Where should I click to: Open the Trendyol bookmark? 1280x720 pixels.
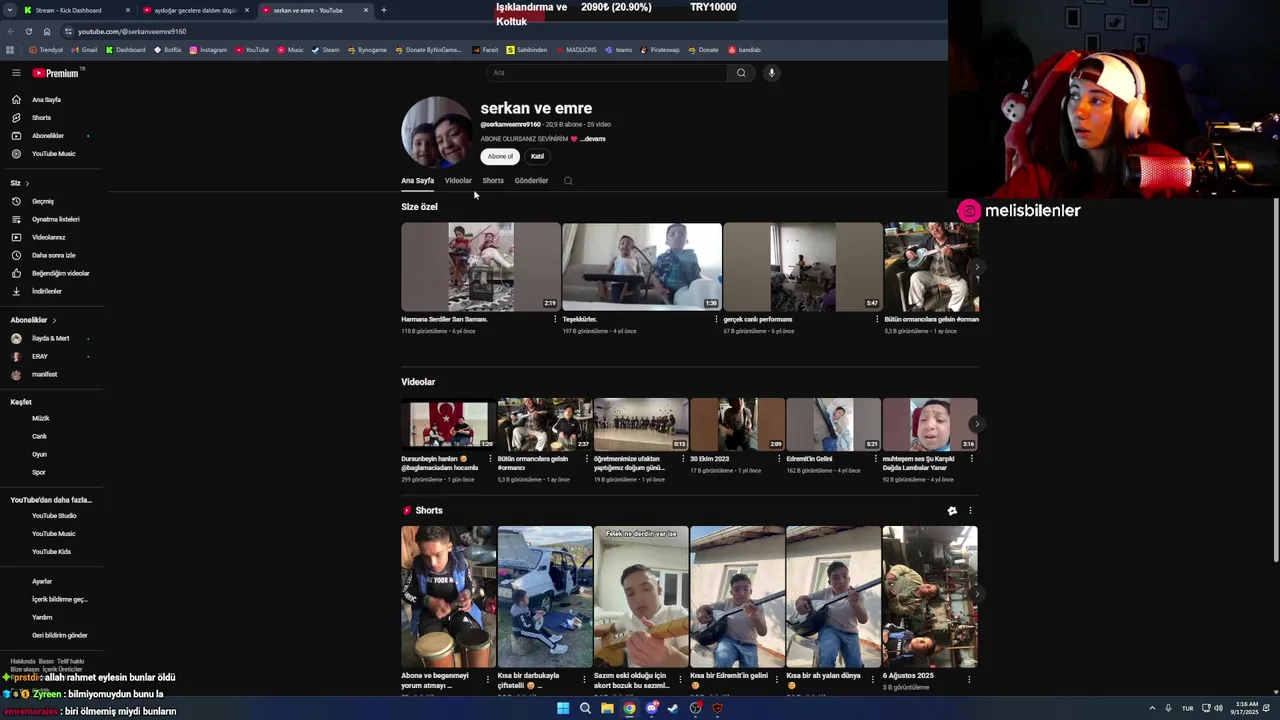(46, 50)
